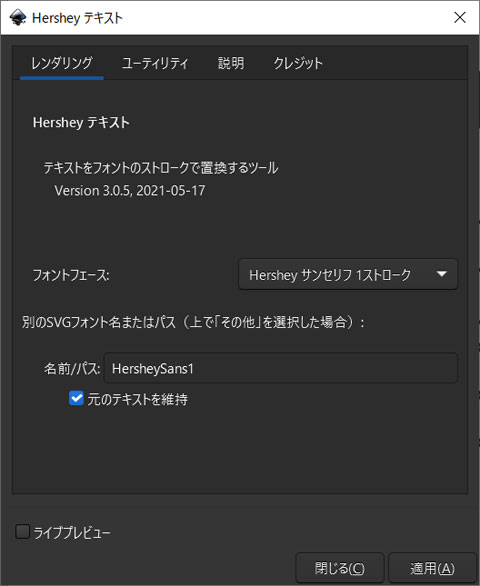Open the ユーティリティ tab

(155, 63)
